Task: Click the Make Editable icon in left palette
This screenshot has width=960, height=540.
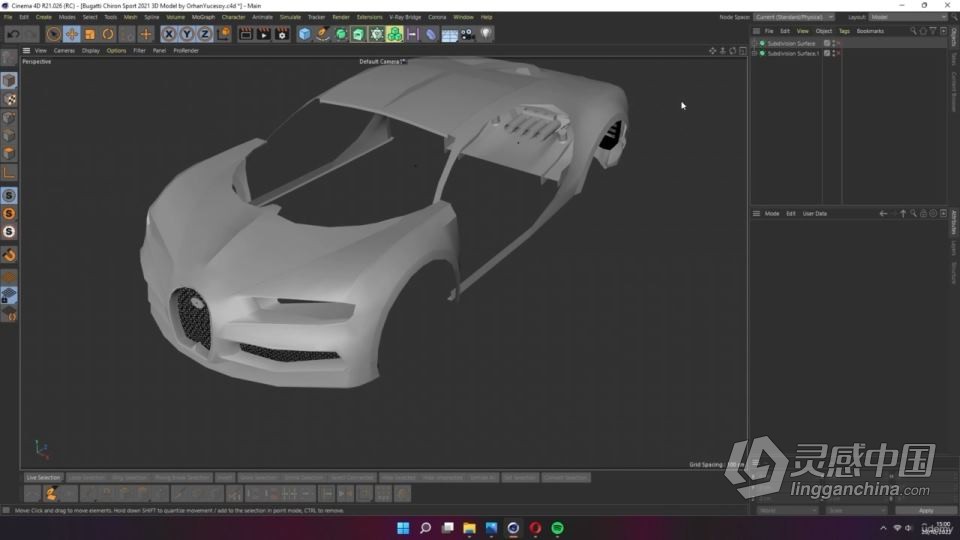Action: tap(9, 58)
